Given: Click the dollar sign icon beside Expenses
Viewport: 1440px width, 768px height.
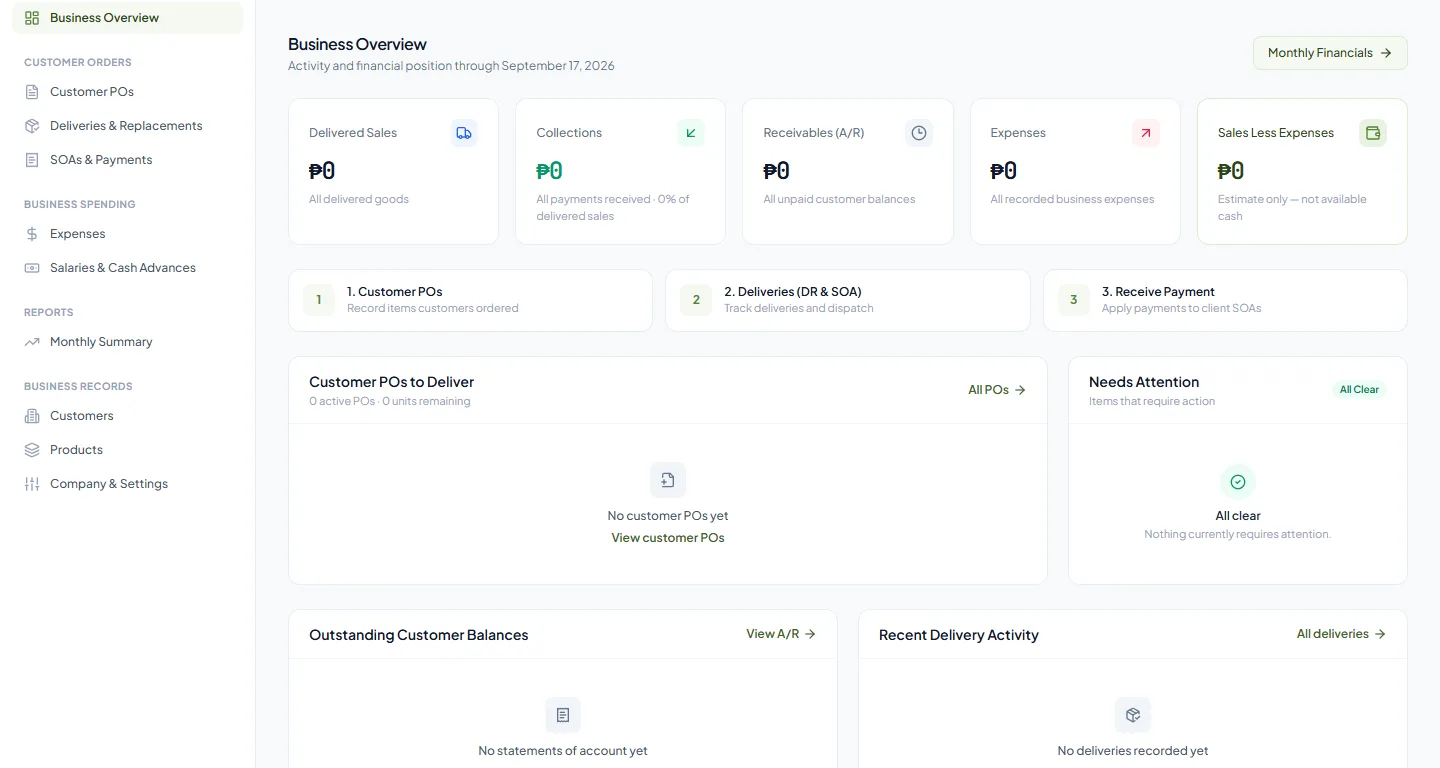Looking at the screenshot, I should pyautogui.click(x=32, y=234).
